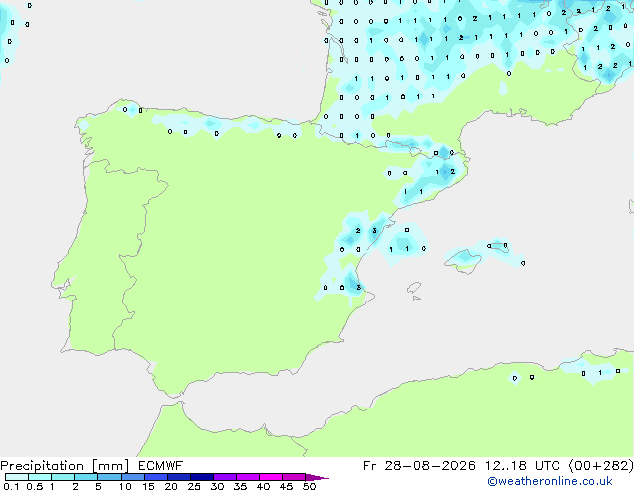
Task: Click Mallorca island on the map
Action: point(464,261)
